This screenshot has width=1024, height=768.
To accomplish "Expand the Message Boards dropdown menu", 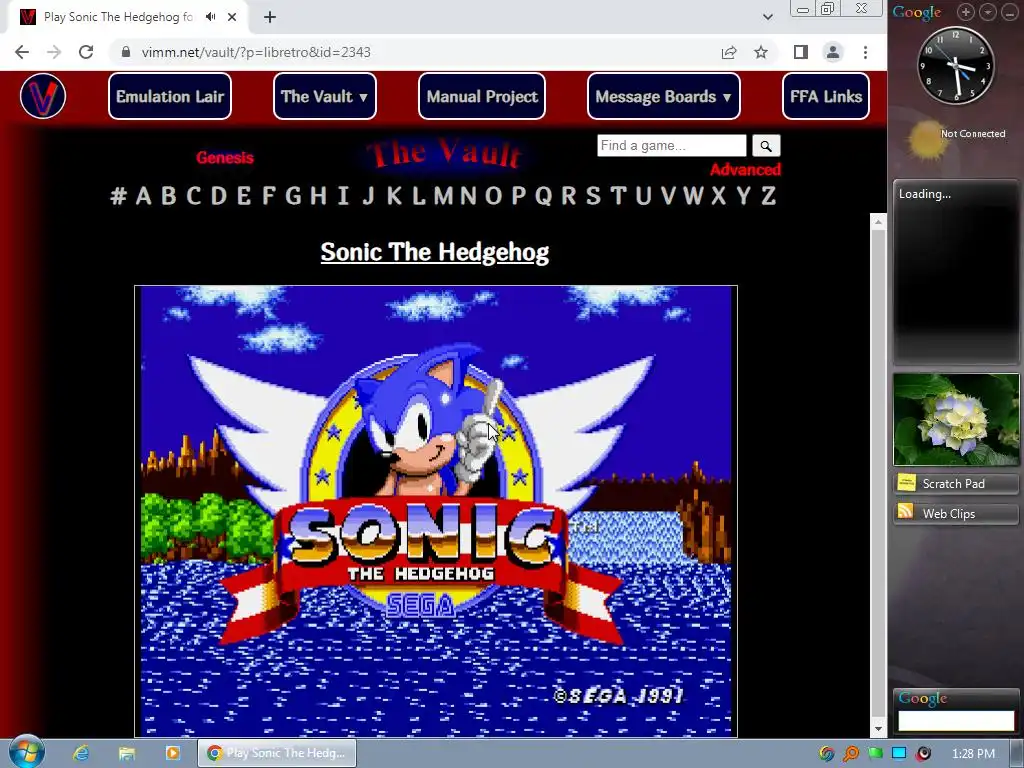I will tap(664, 96).
